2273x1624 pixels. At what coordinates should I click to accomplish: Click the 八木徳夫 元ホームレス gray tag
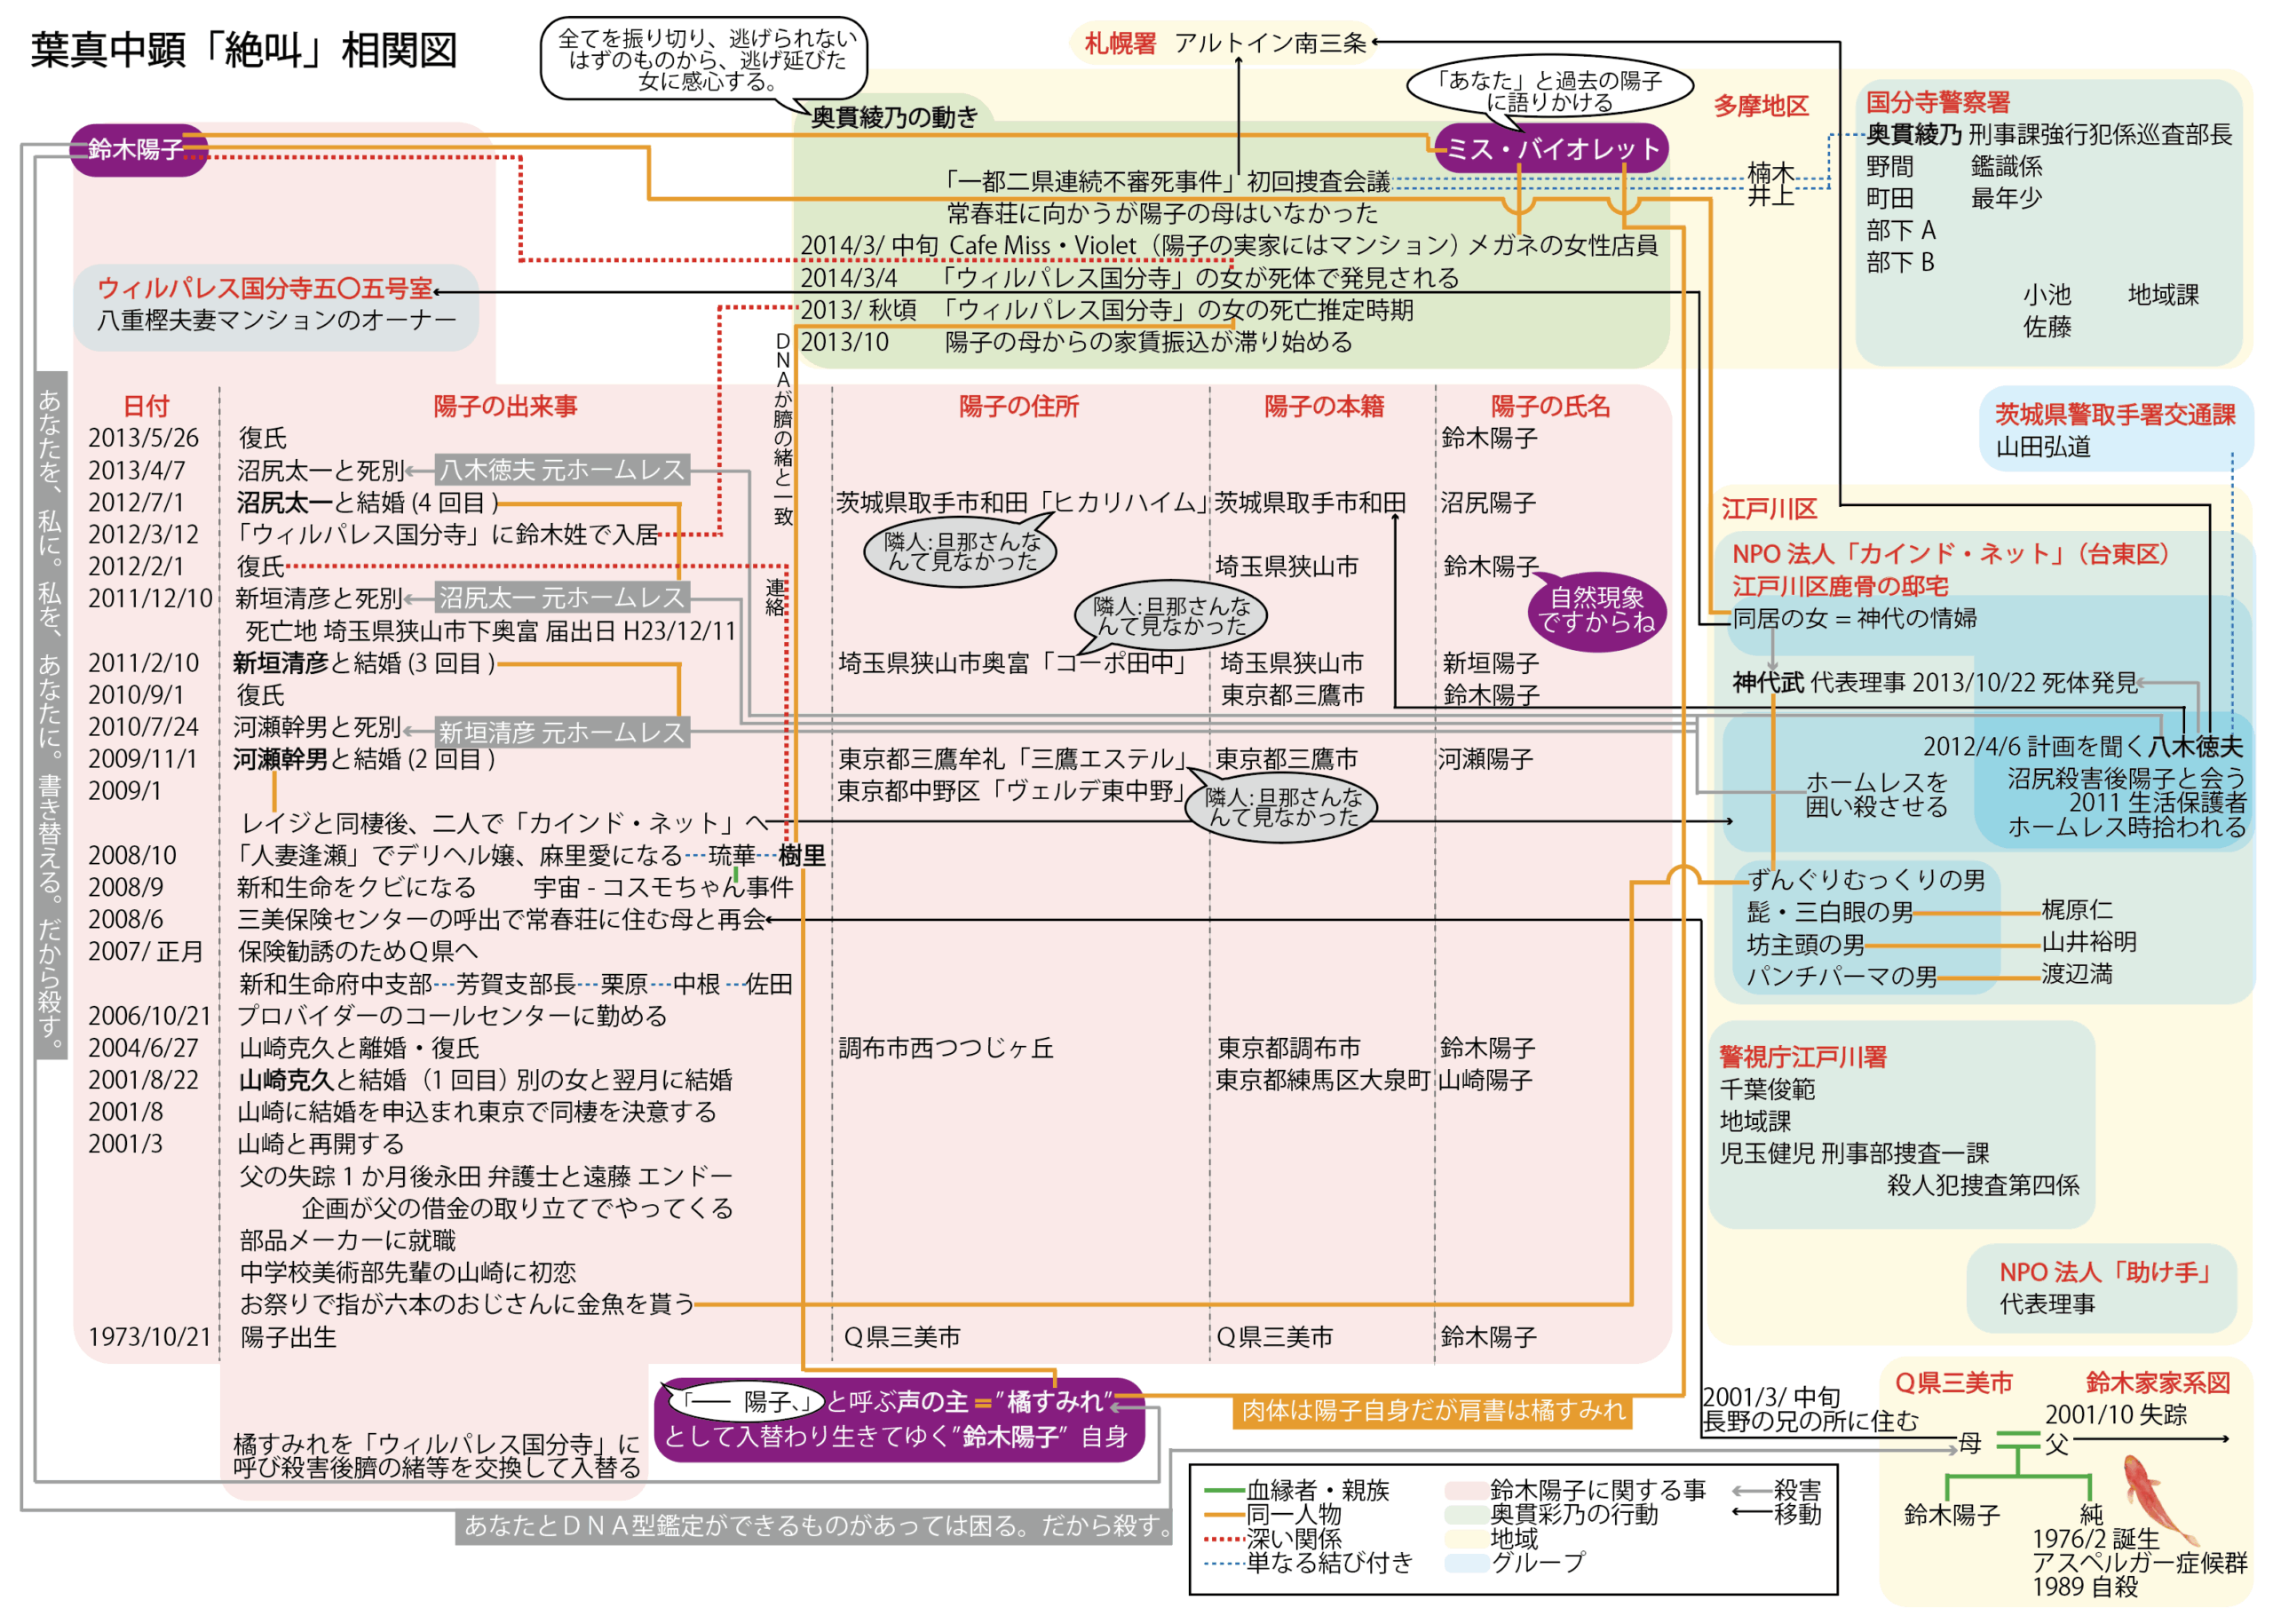[562, 470]
